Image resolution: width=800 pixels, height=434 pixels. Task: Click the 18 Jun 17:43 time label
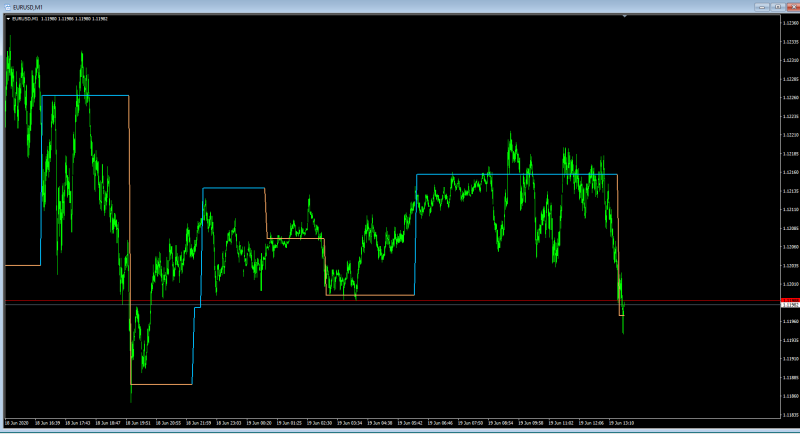[78, 423]
